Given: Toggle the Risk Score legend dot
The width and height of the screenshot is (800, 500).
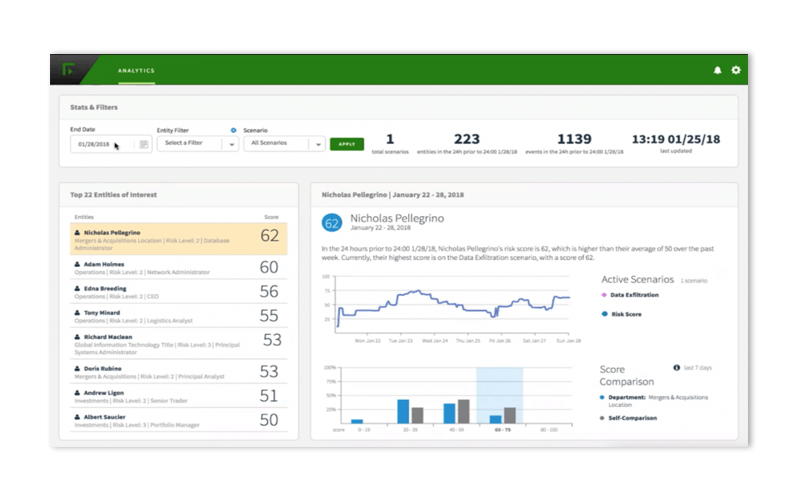Looking at the screenshot, I should (605, 314).
